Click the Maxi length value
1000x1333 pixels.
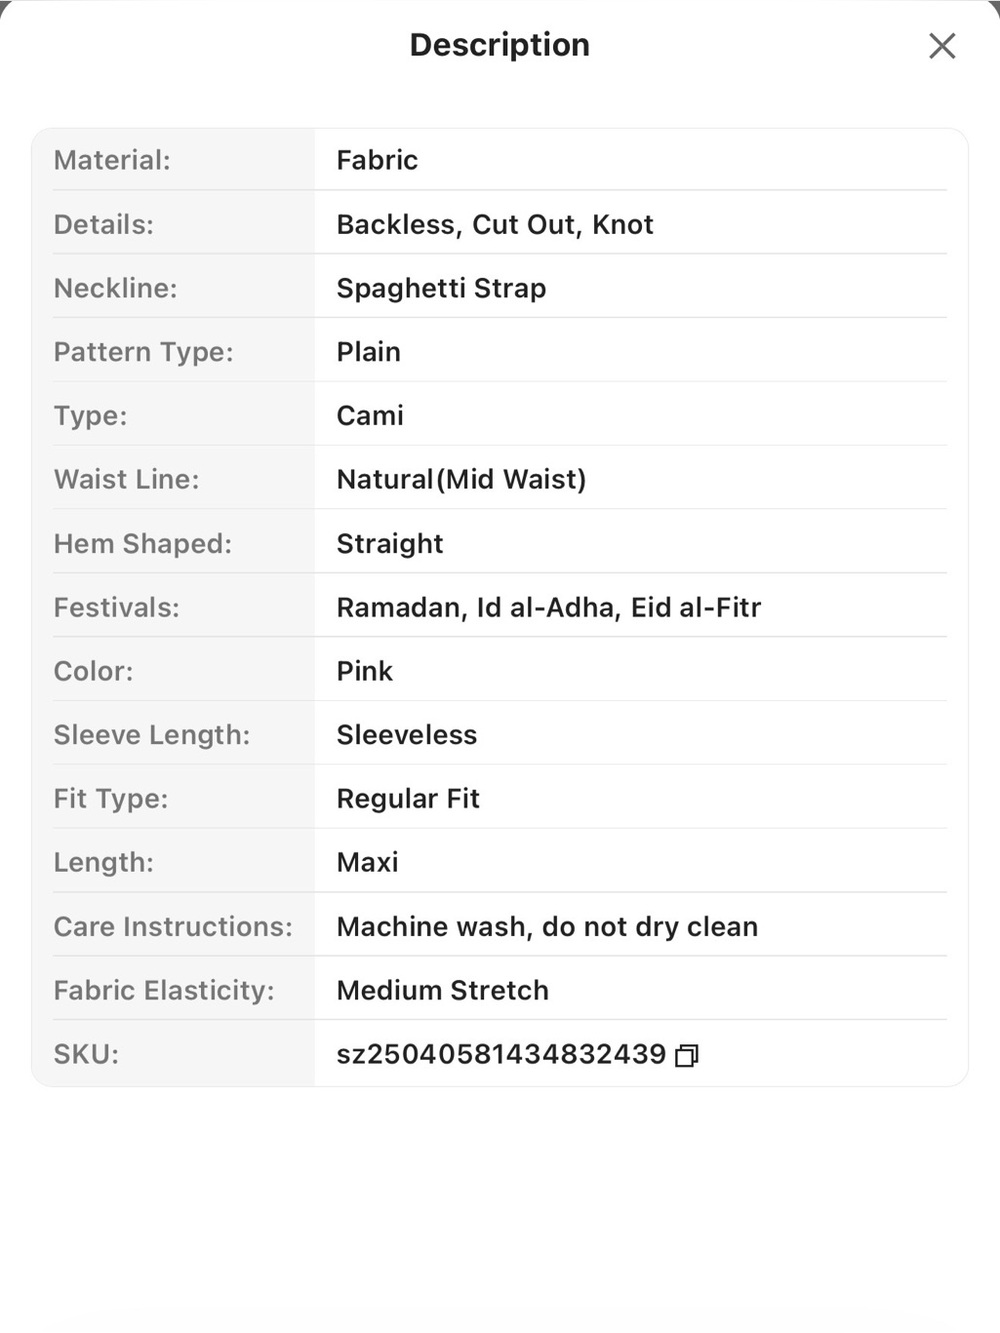367,863
